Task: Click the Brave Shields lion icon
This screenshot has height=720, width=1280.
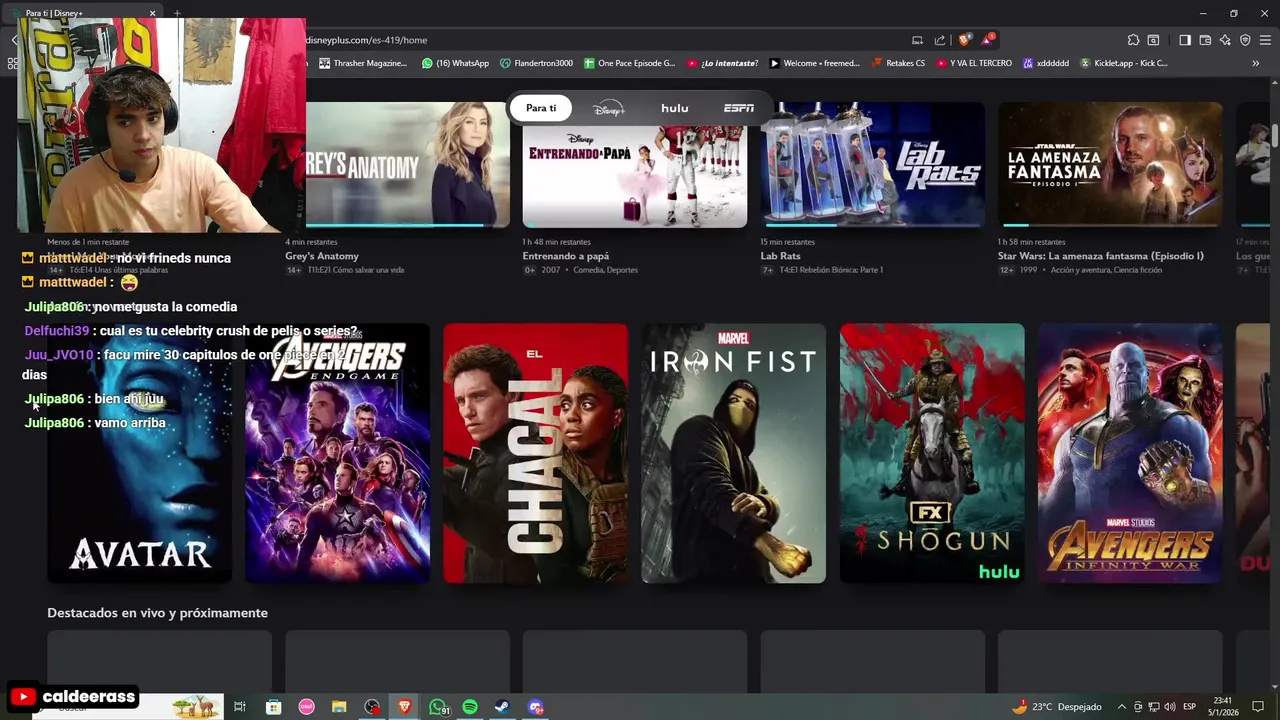Action: 964,40
